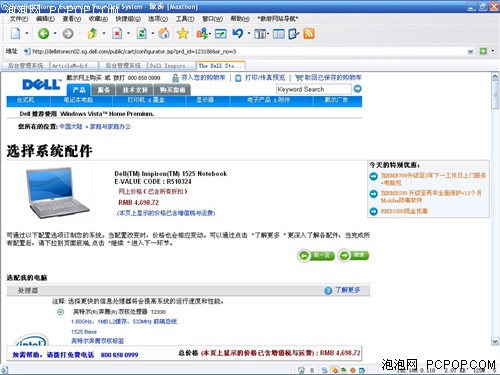Screen dimensions: 500x375
Task: Open dropdown arrow next to Stop icon
Action: coord(128,34)
